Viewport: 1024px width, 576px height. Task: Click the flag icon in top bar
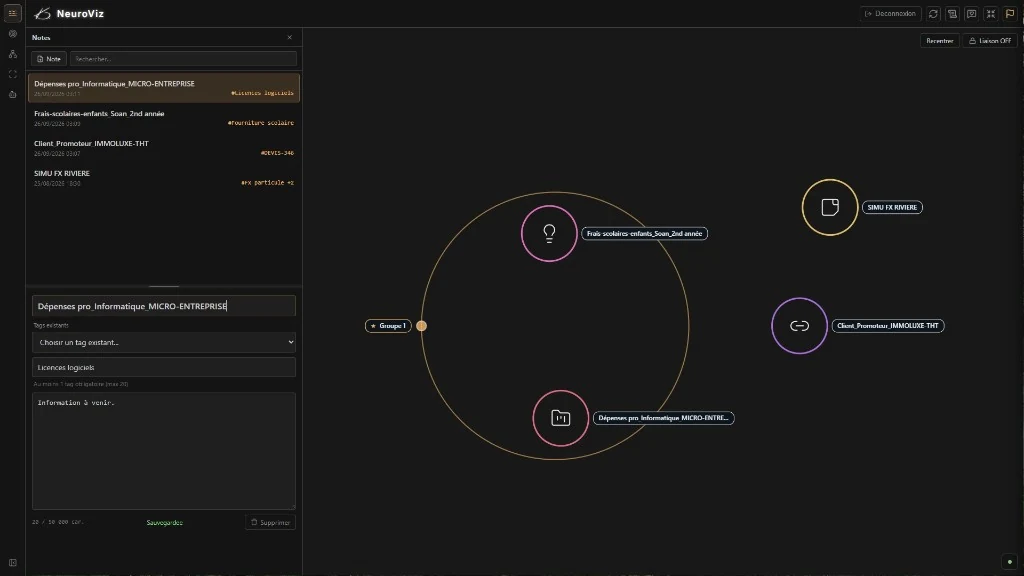pyautogui.click(x=1010, y=14)
